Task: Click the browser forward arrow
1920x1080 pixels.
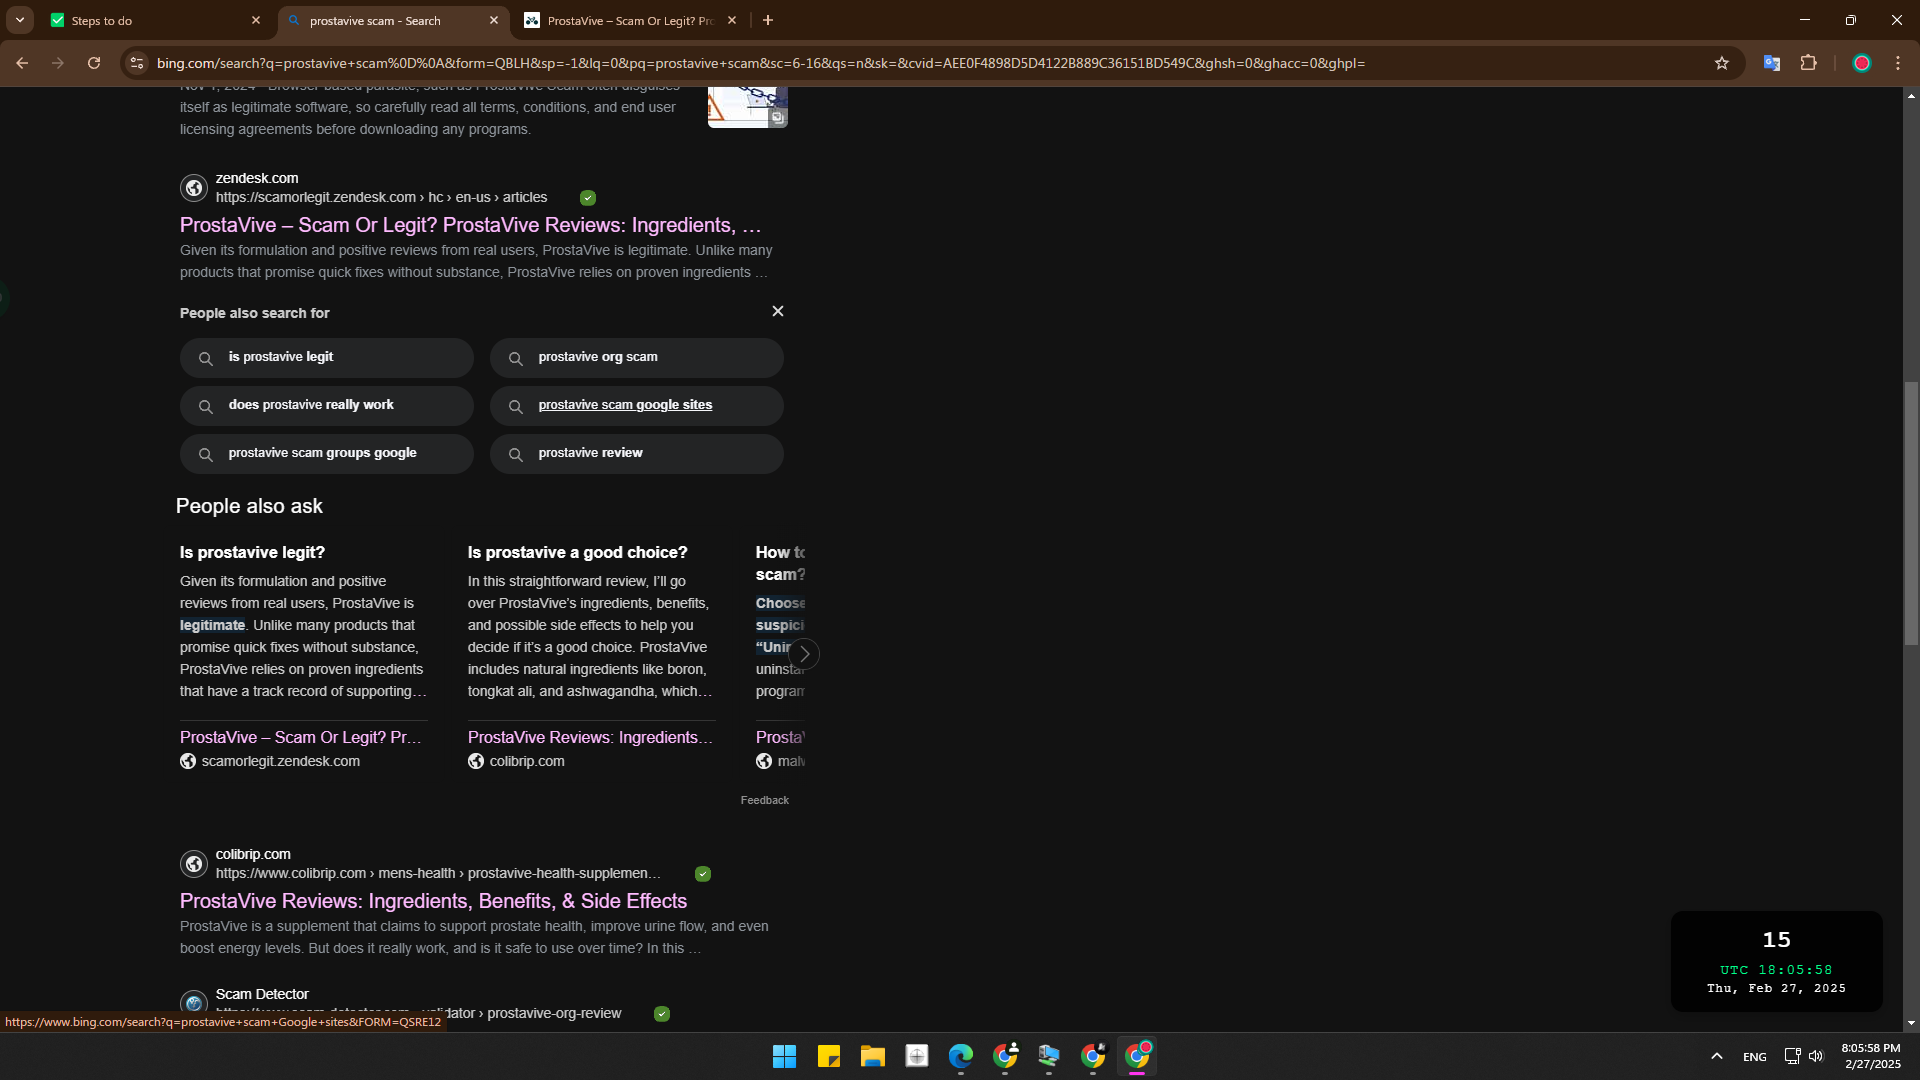Action: (x=58, y=63)
